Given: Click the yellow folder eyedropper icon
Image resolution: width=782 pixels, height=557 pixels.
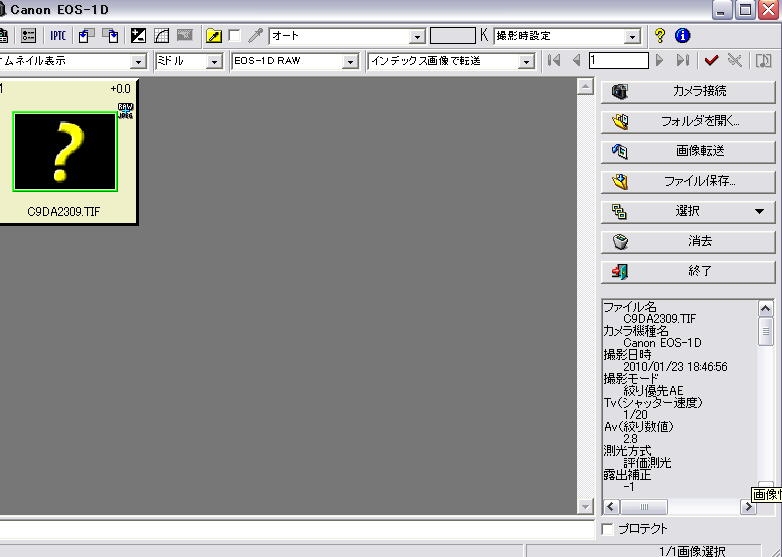Looking at the screenshot, I should coord(214,35).
